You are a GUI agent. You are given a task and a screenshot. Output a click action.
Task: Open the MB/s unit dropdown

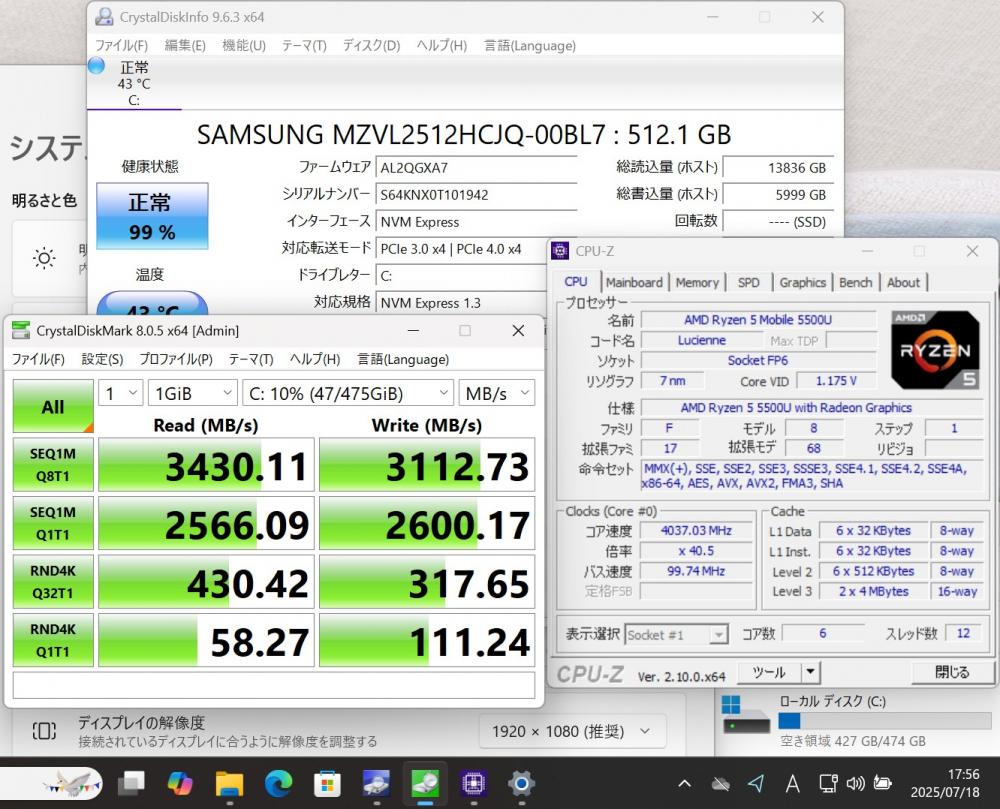point(497,393)
